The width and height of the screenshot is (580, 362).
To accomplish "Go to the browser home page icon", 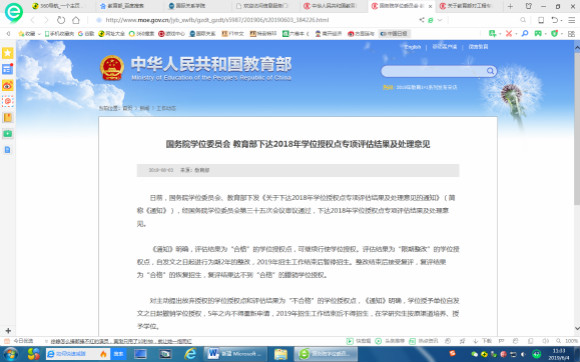I will point(76,20).
